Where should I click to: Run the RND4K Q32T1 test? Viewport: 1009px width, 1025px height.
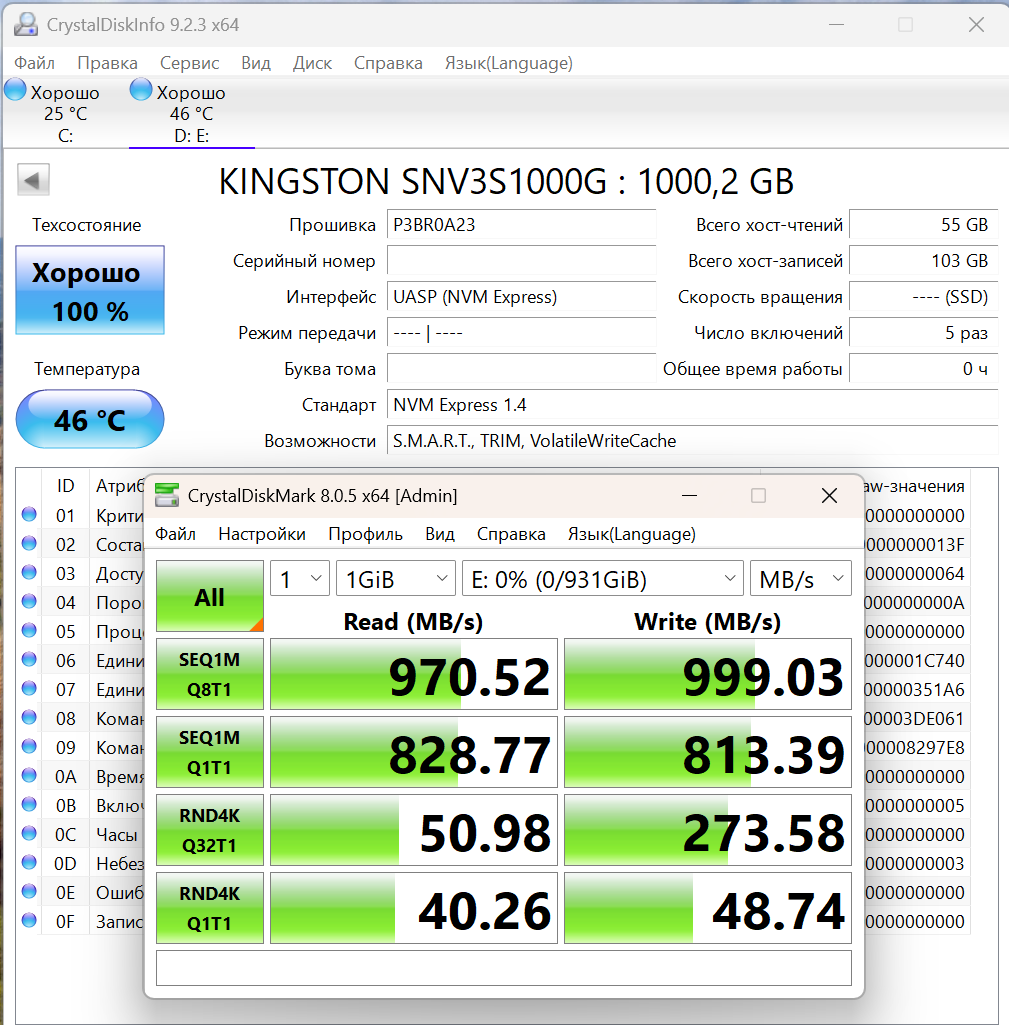coord(210,830)
